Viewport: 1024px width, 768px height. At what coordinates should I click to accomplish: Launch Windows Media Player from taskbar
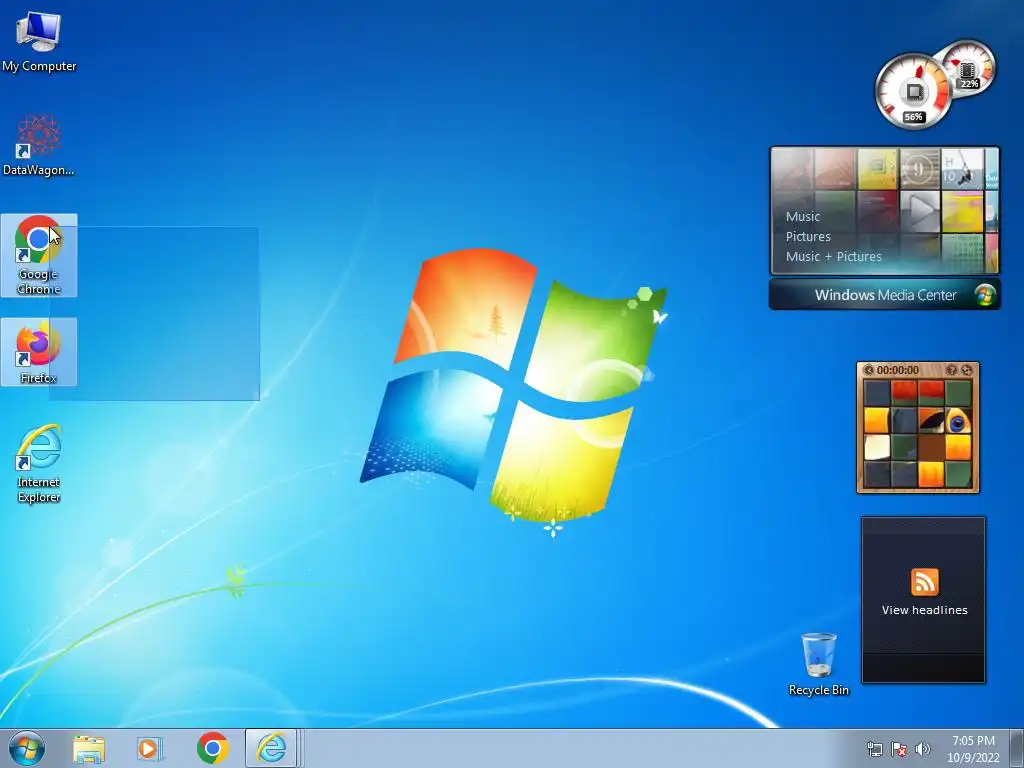pyautogui.click(x=149, y=749)
